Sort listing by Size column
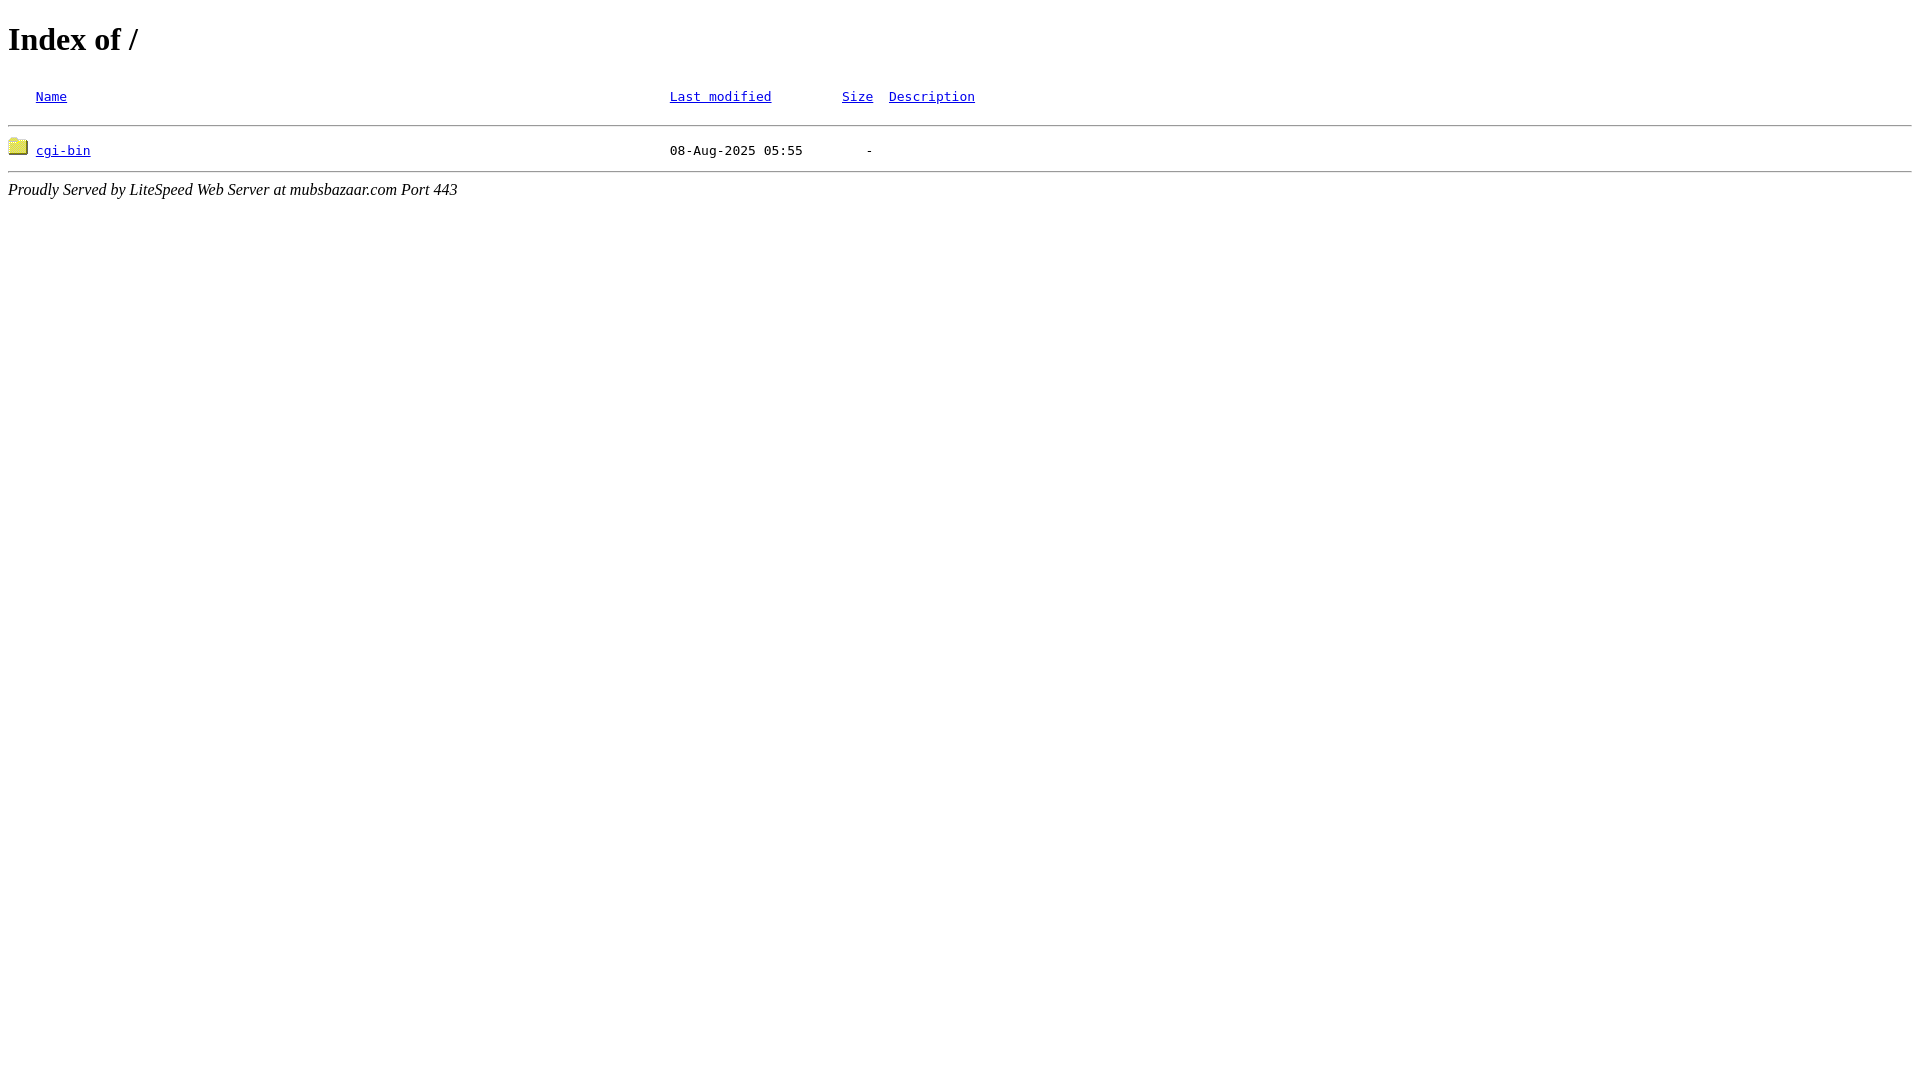Screen dimensions: 1920x1080 [857, 97]
